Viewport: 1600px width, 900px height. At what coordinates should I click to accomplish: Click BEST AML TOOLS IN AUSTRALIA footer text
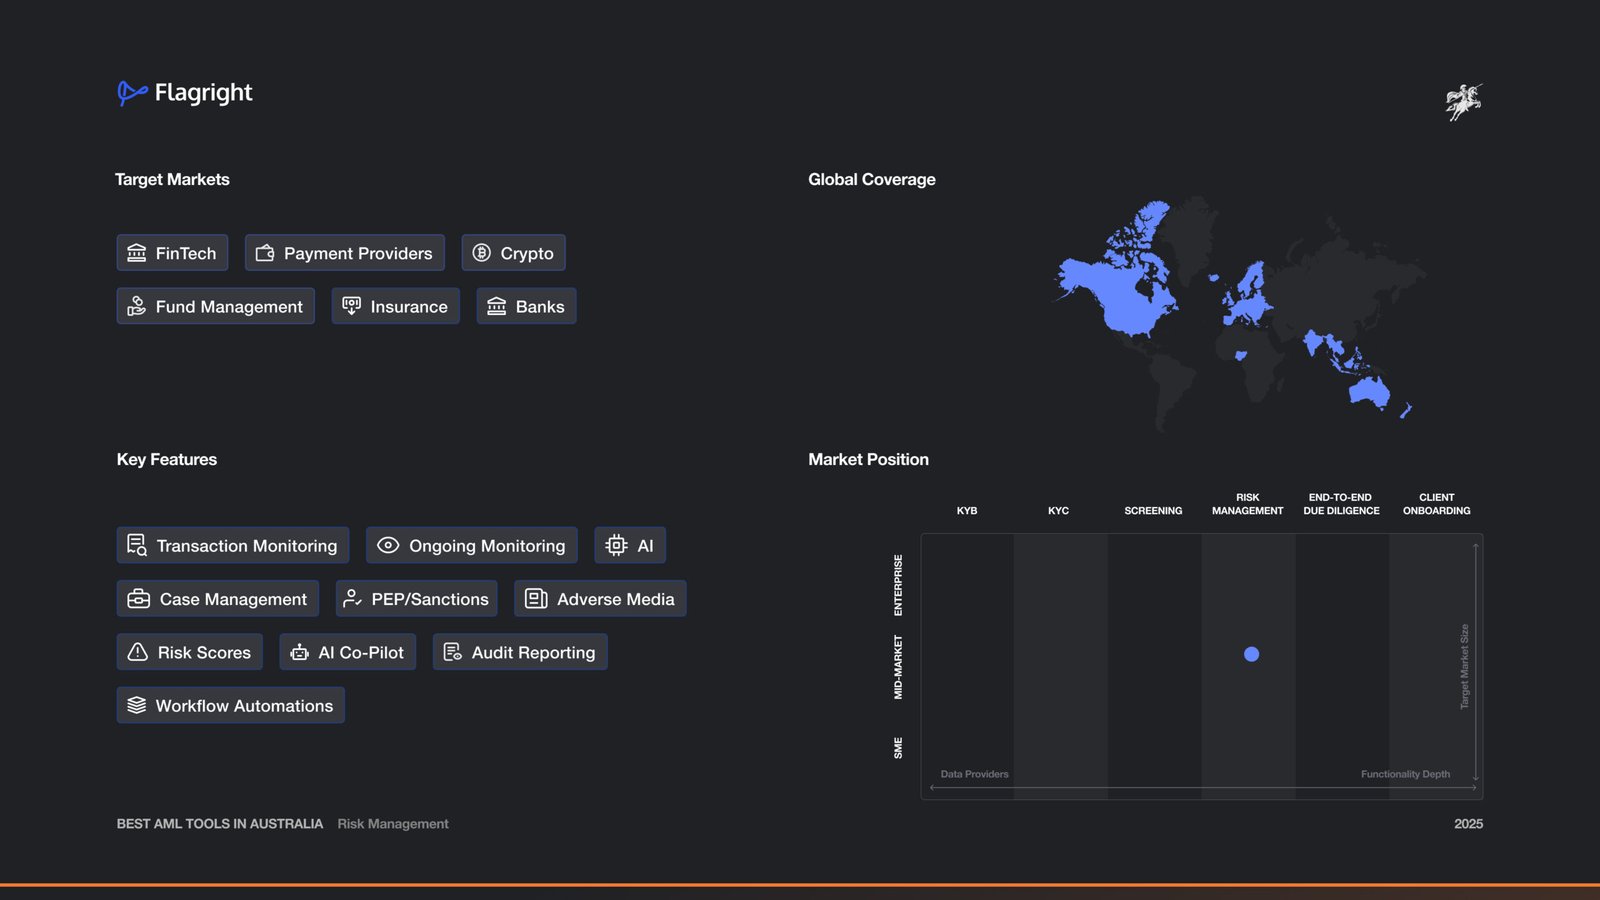click(x=220, y=824)
